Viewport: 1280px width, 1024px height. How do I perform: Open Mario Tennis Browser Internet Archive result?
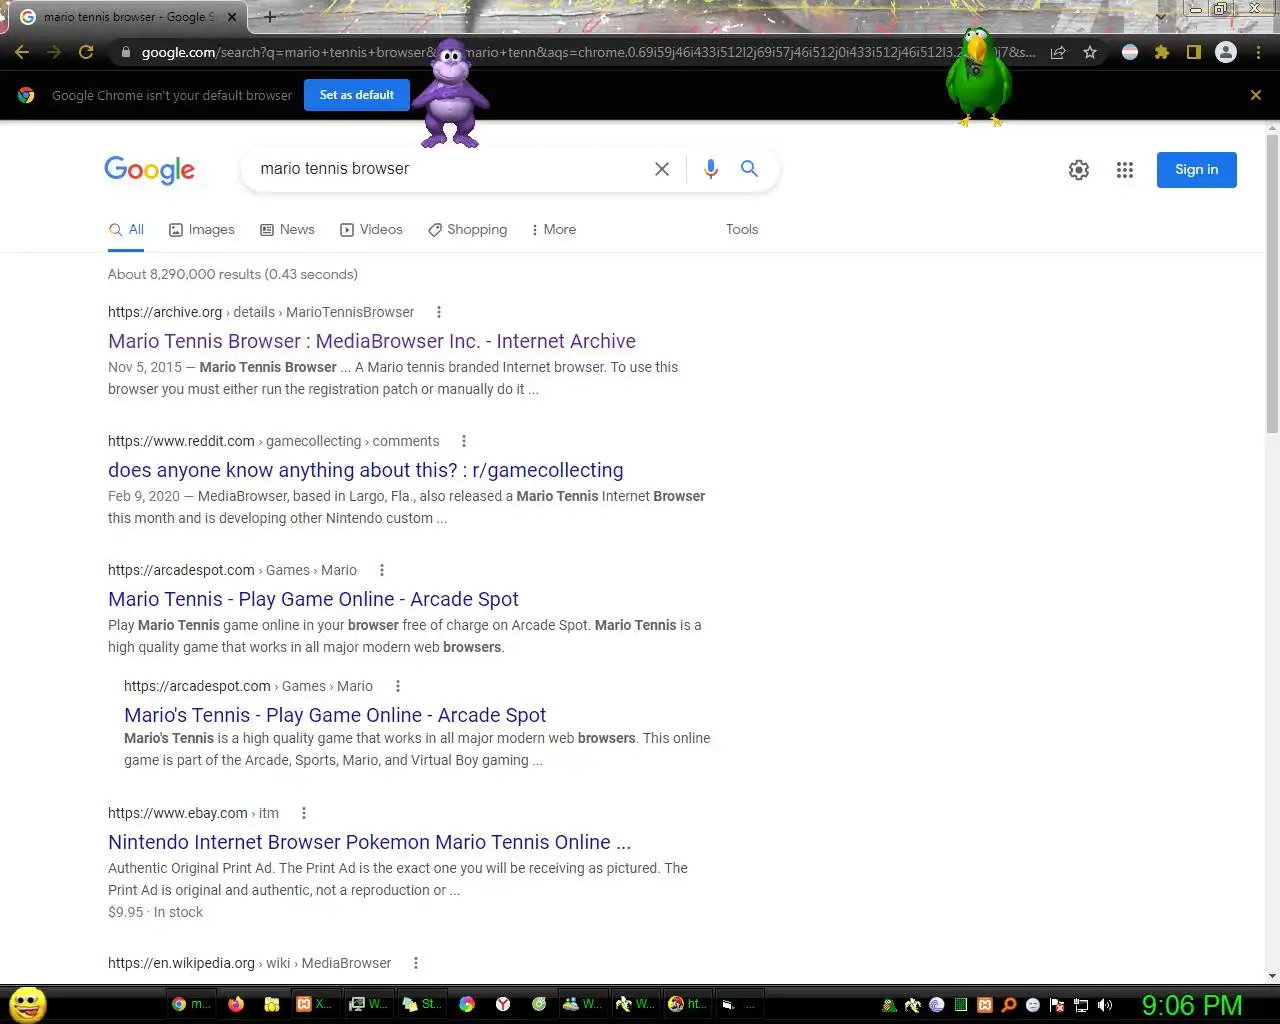(x=372, y=341)
